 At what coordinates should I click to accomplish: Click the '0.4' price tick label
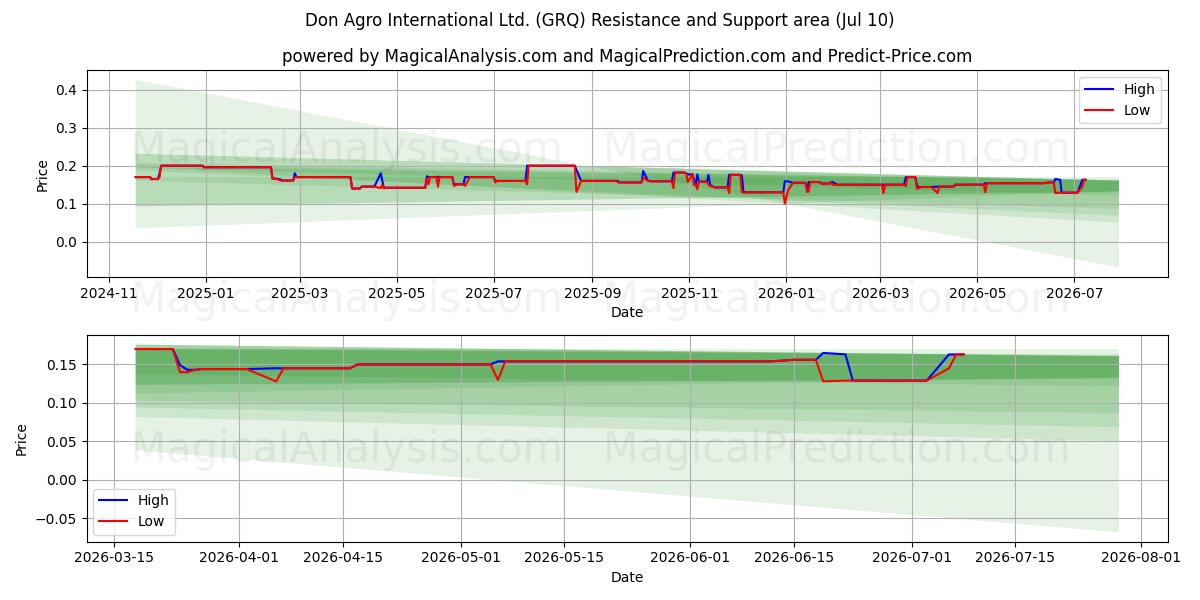pos(67,90)
